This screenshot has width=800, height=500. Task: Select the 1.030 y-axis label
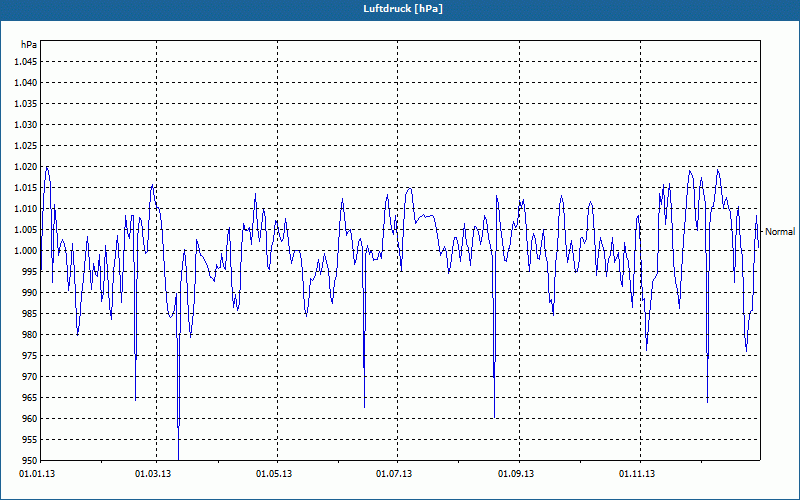click(x=25, y=124)
